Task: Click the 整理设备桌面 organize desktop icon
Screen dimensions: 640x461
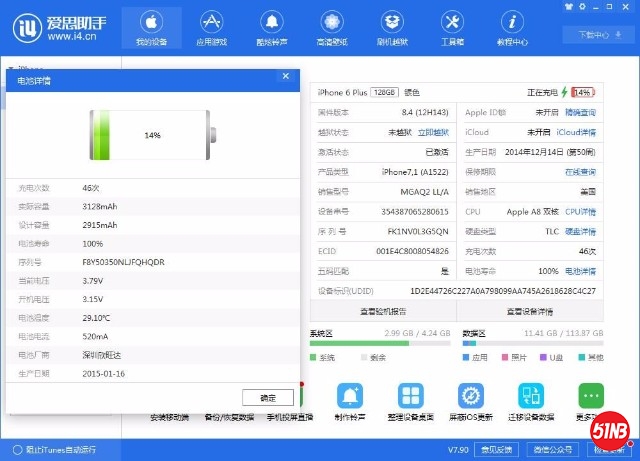Action: (411, 396)
